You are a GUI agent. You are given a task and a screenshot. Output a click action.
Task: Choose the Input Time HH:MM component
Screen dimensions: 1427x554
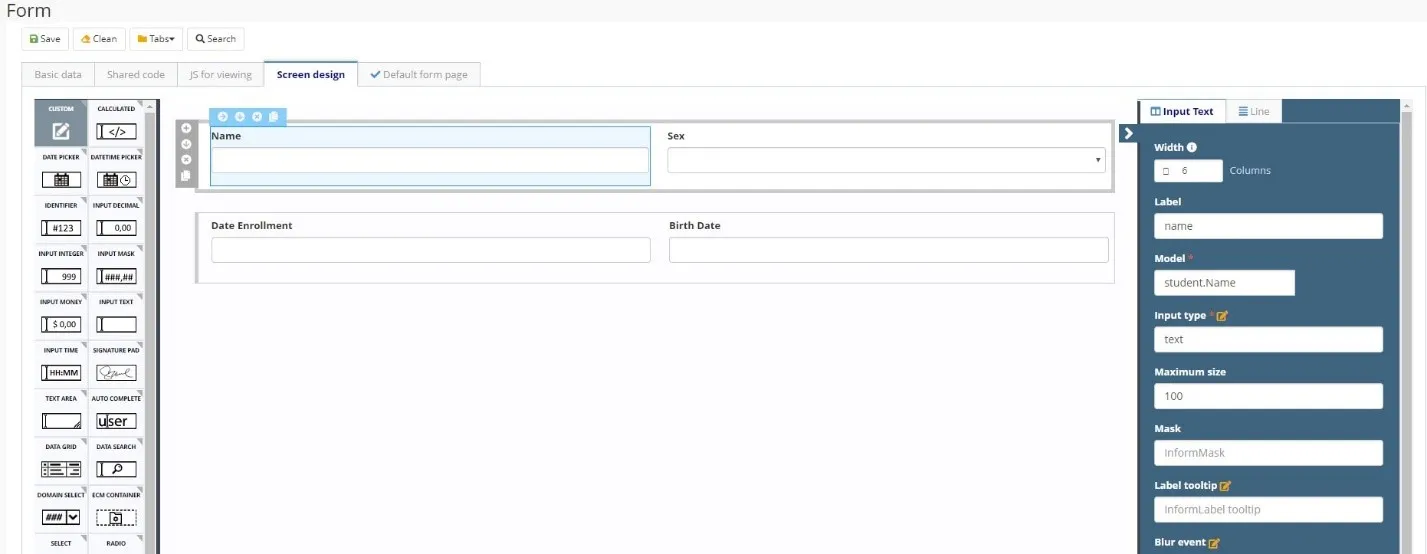61,365
